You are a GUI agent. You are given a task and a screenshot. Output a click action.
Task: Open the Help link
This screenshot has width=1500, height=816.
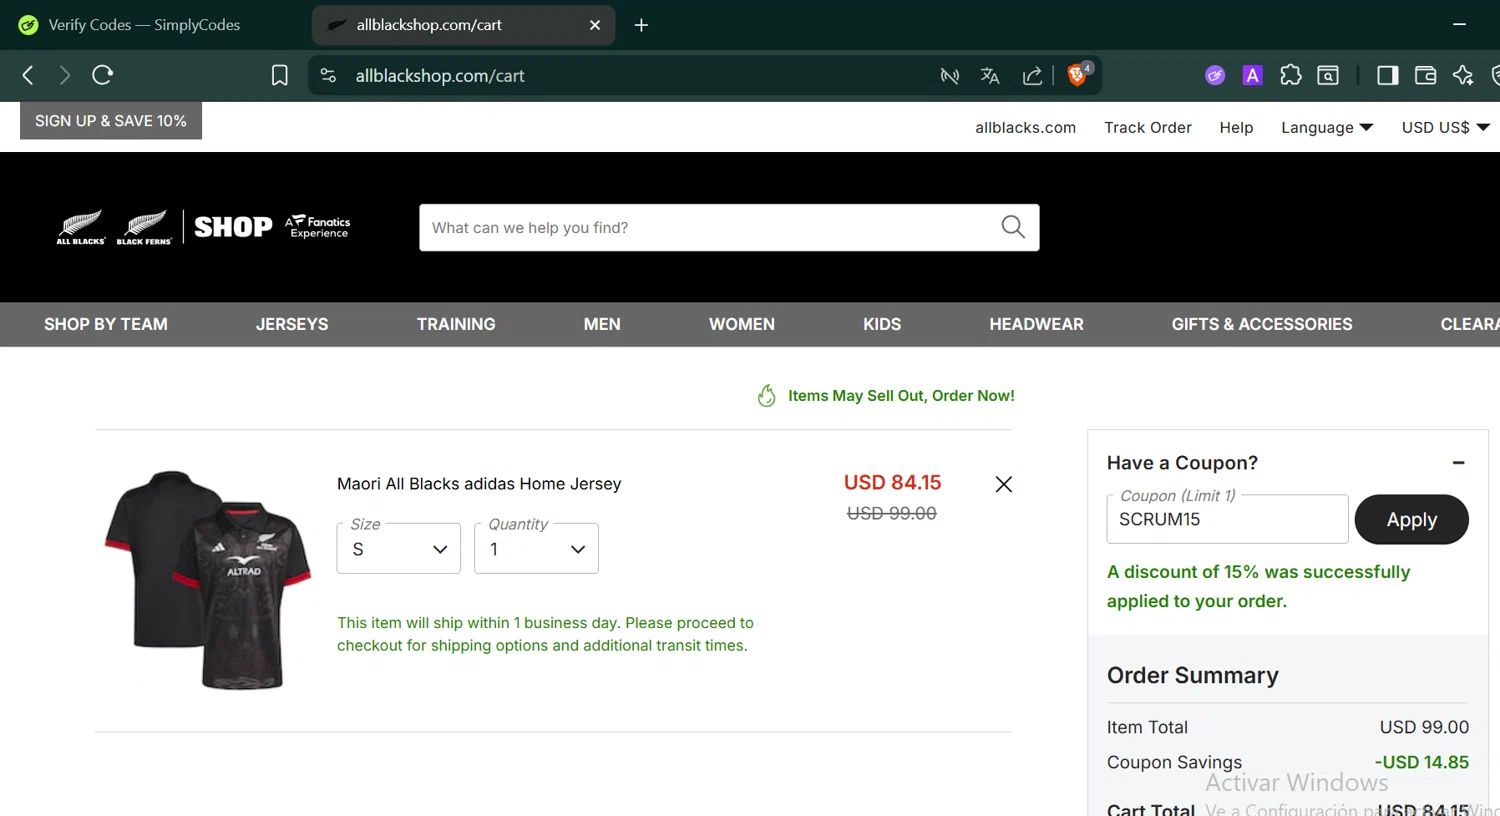[x=1236, y=127]
